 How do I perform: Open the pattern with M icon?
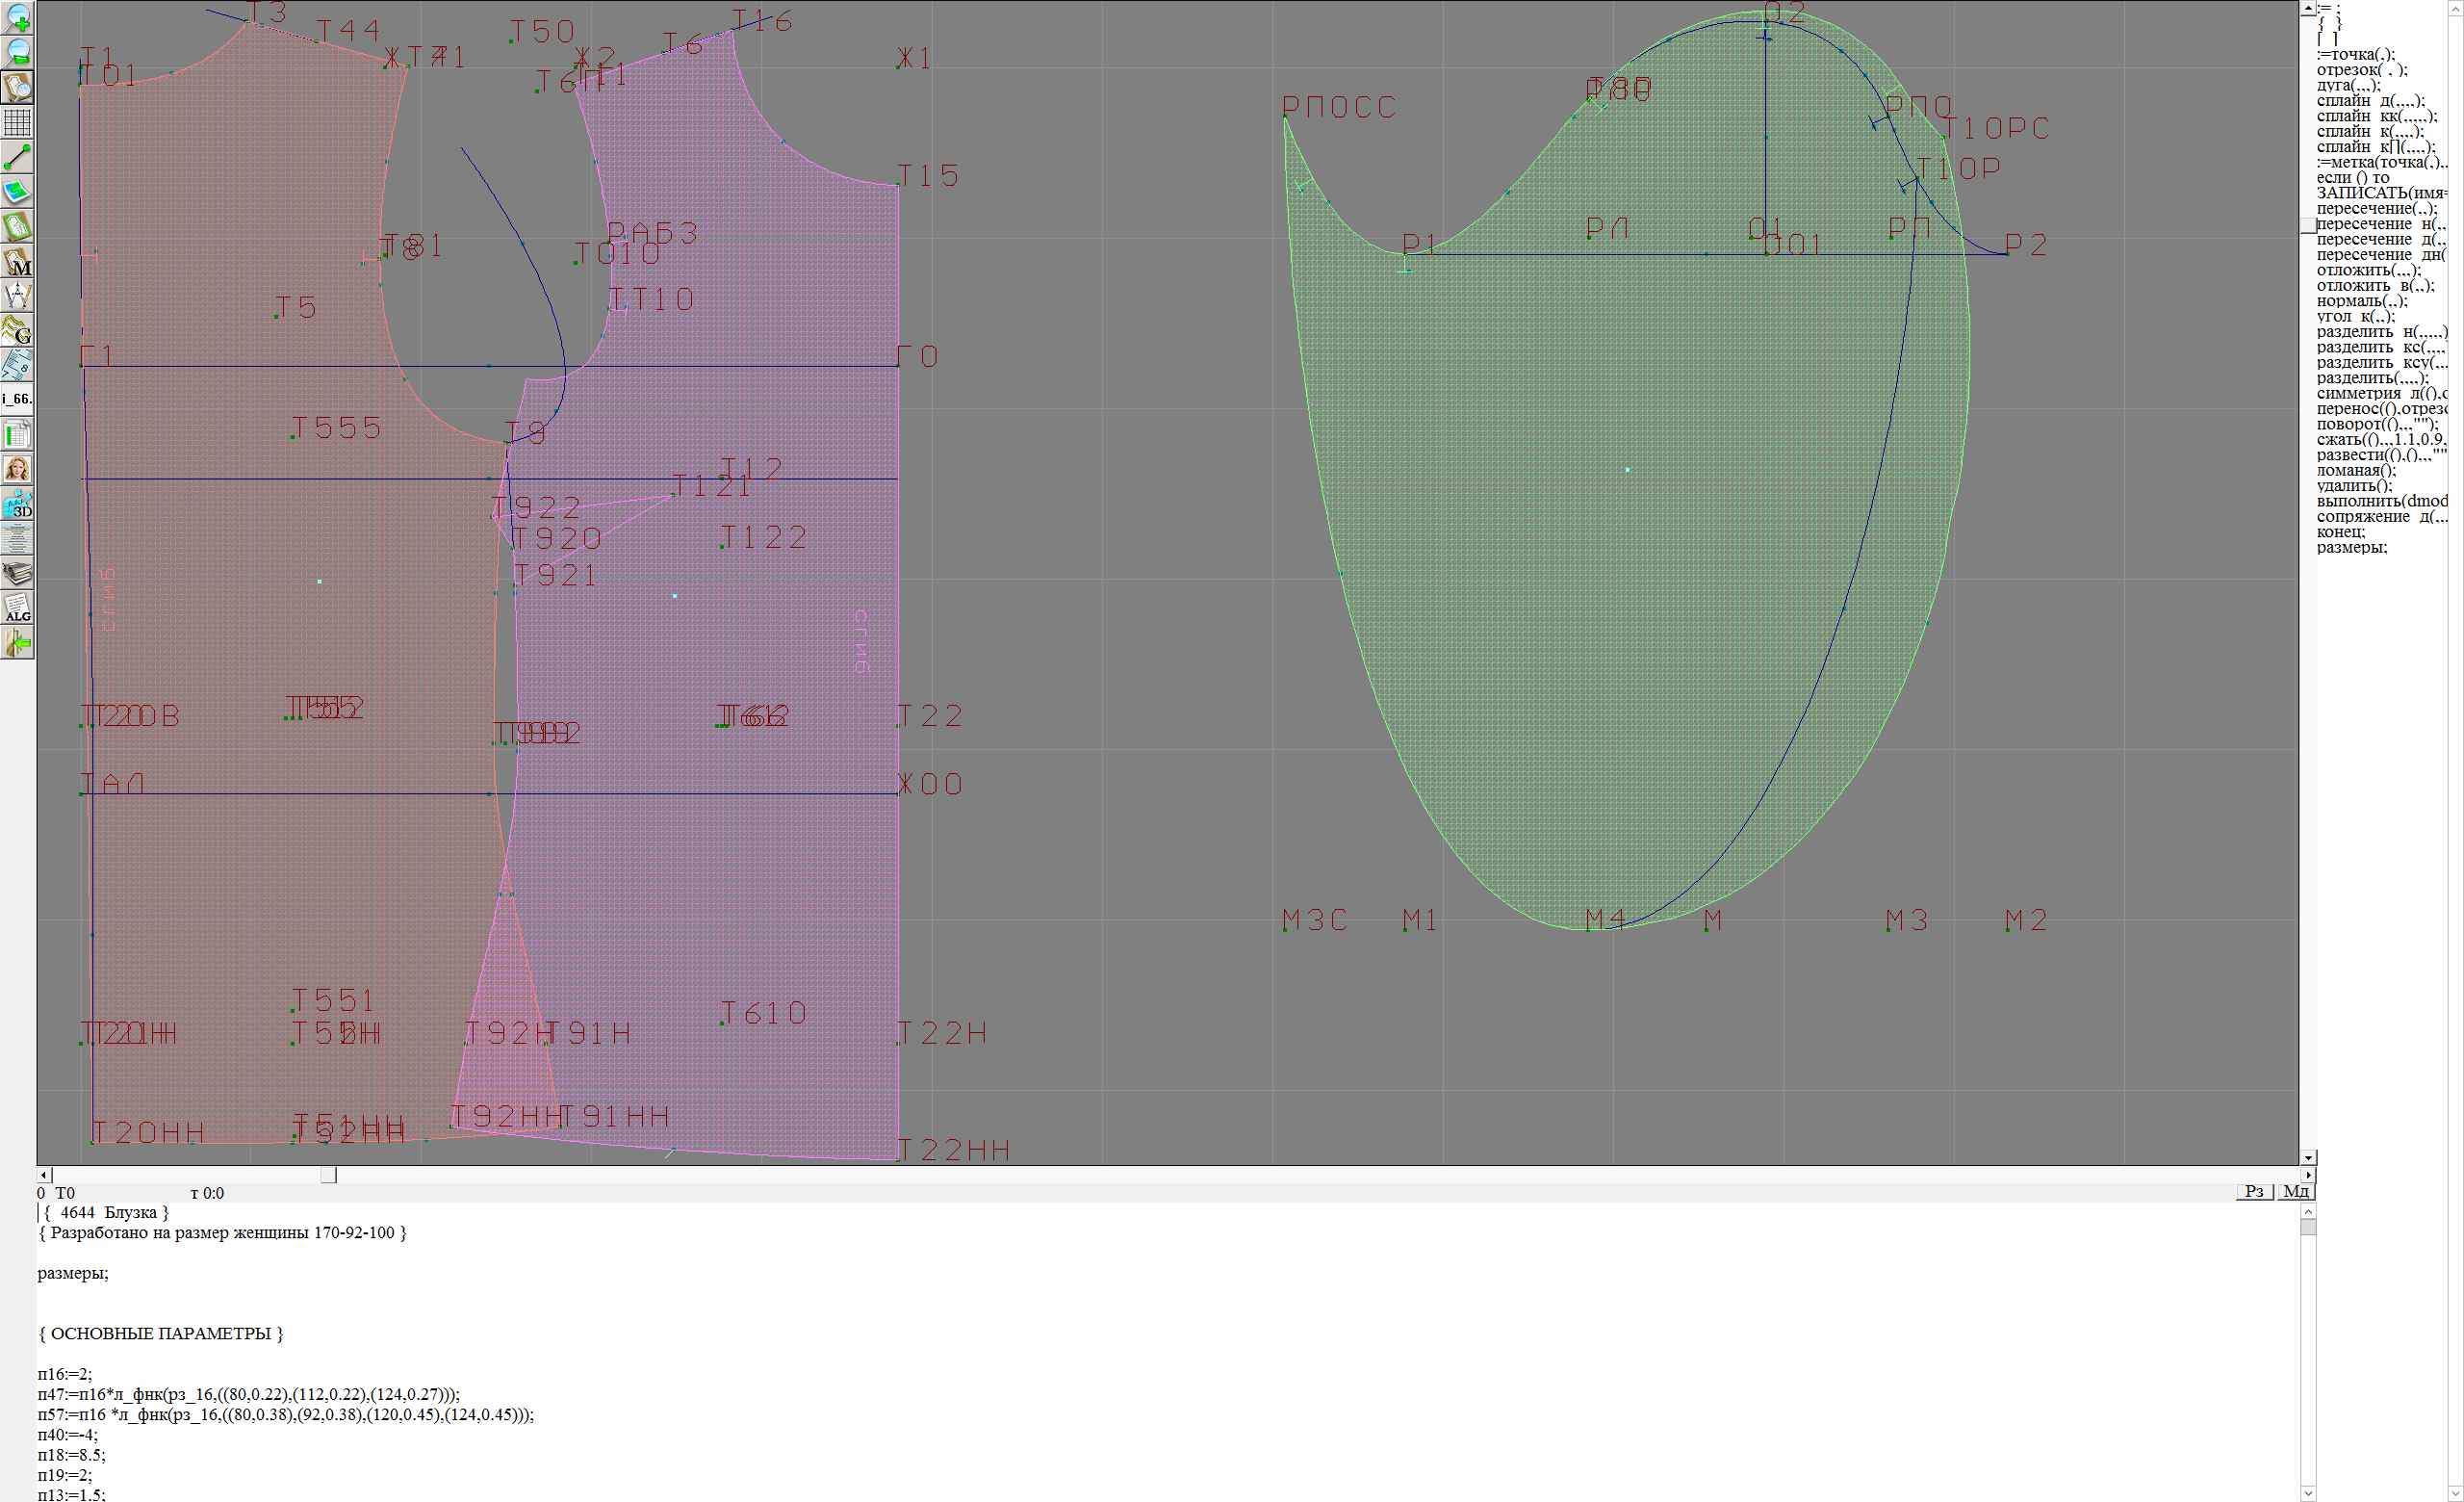click(18, 262)
